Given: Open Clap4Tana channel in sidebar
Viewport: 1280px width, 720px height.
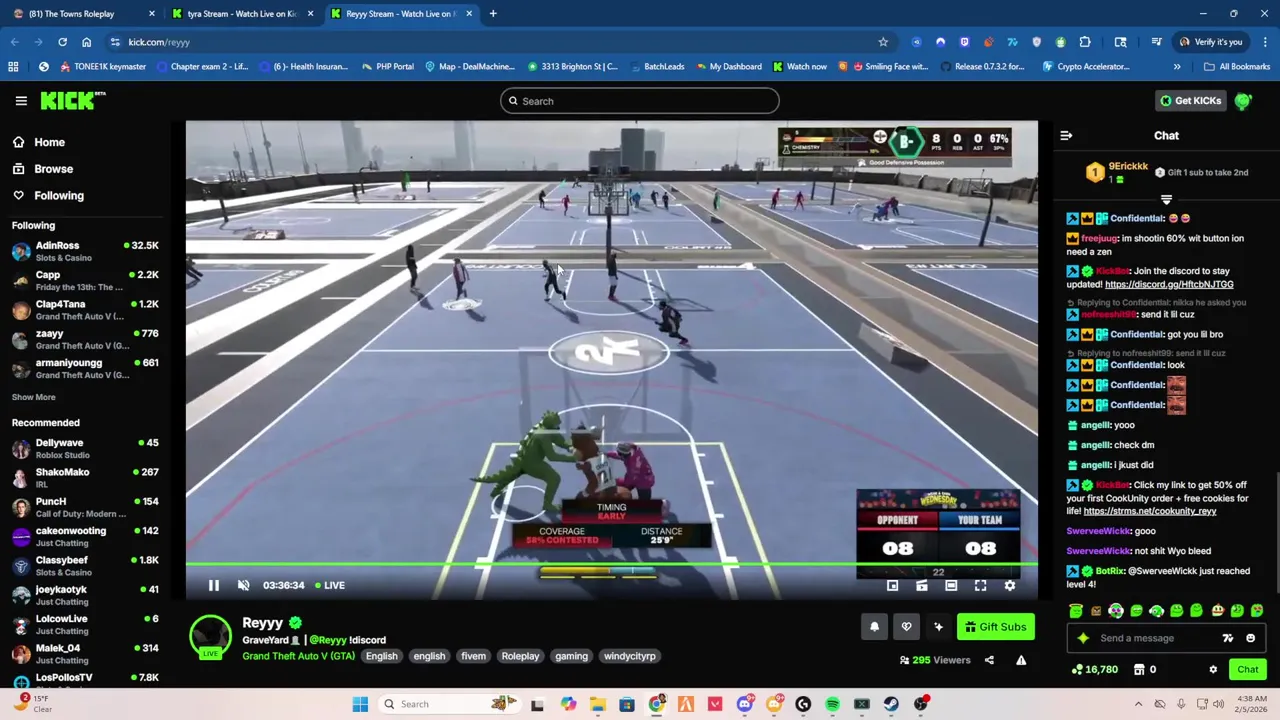Looking at the screenshot, I should (x=85, y=310).
